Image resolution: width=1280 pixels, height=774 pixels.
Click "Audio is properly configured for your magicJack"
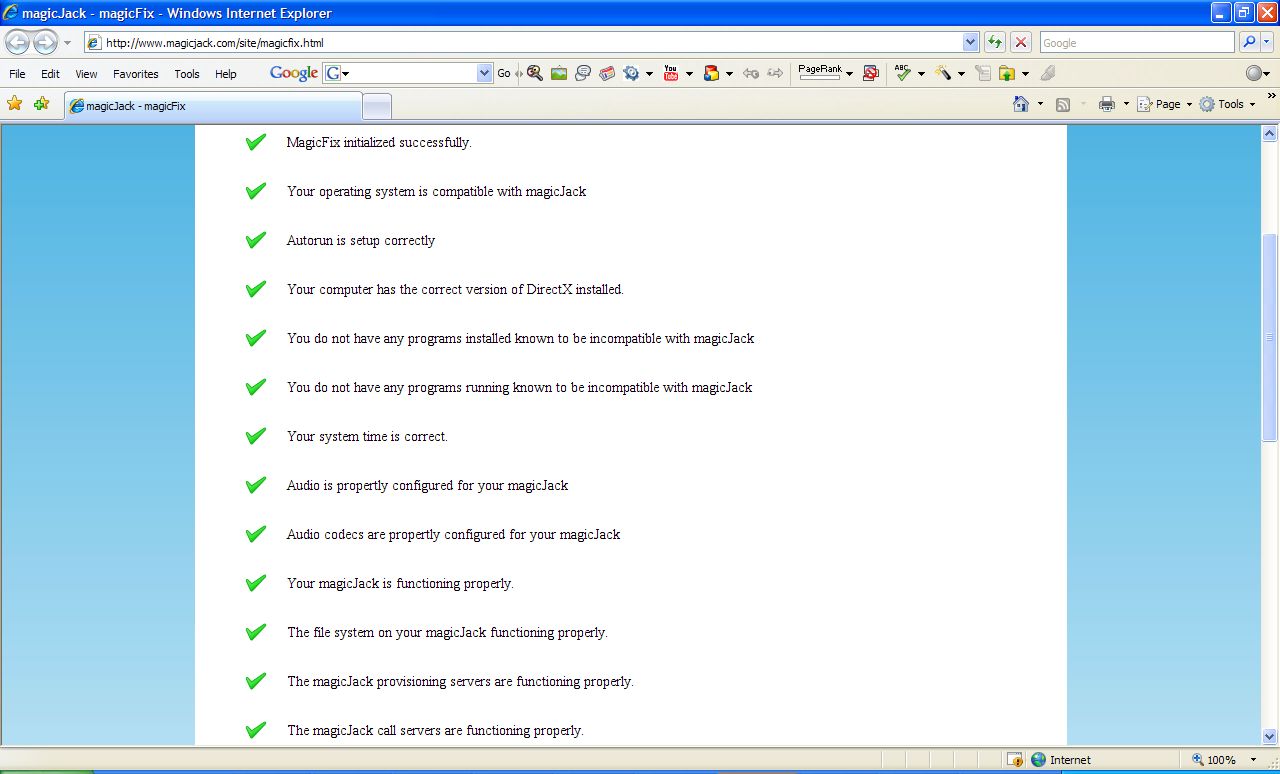pyautogui.click(x=427, y=485)
